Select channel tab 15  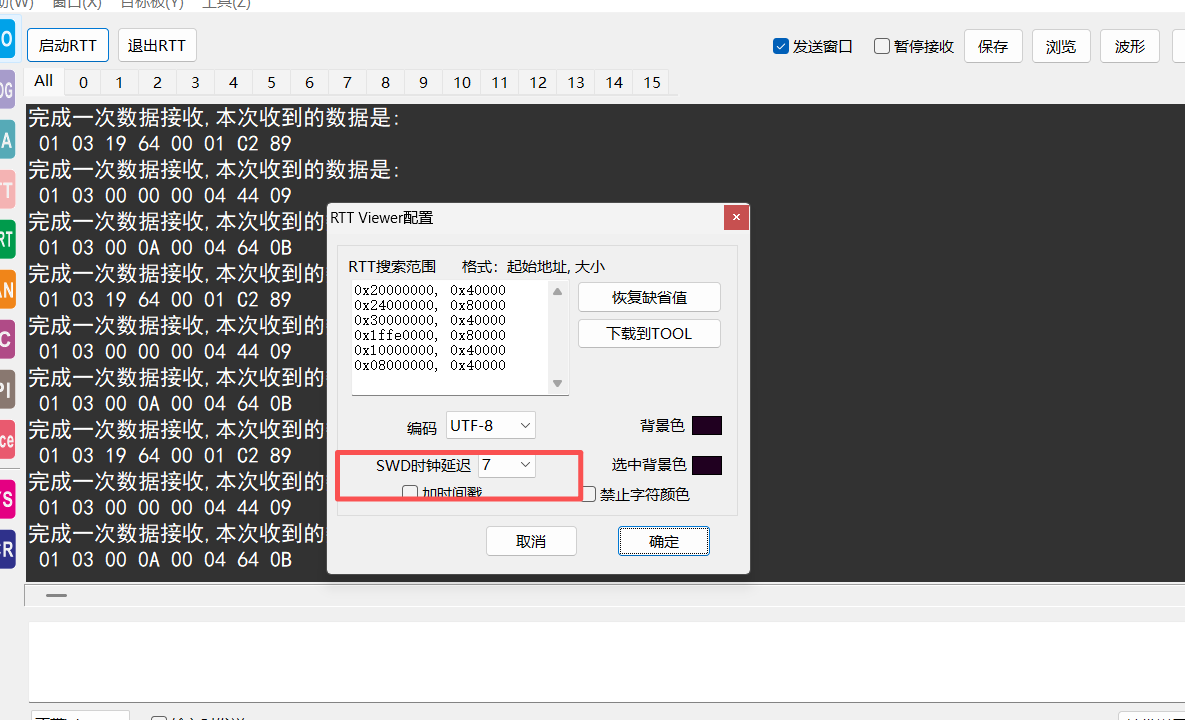coord(652,82)
